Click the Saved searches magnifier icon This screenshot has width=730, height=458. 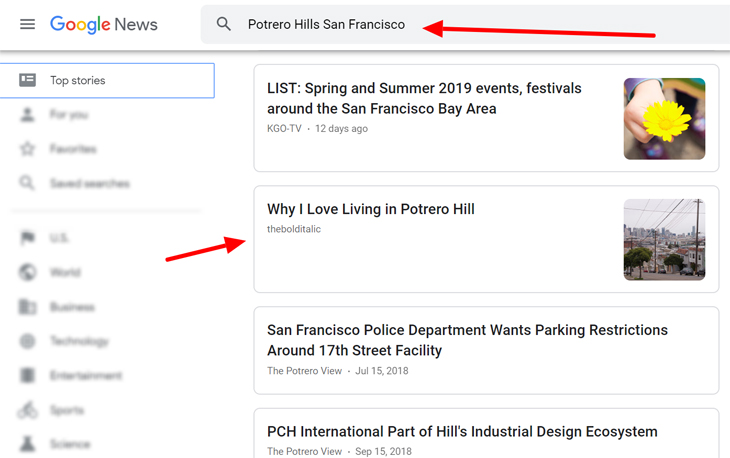pyautogui.click(x=27, y=183)
